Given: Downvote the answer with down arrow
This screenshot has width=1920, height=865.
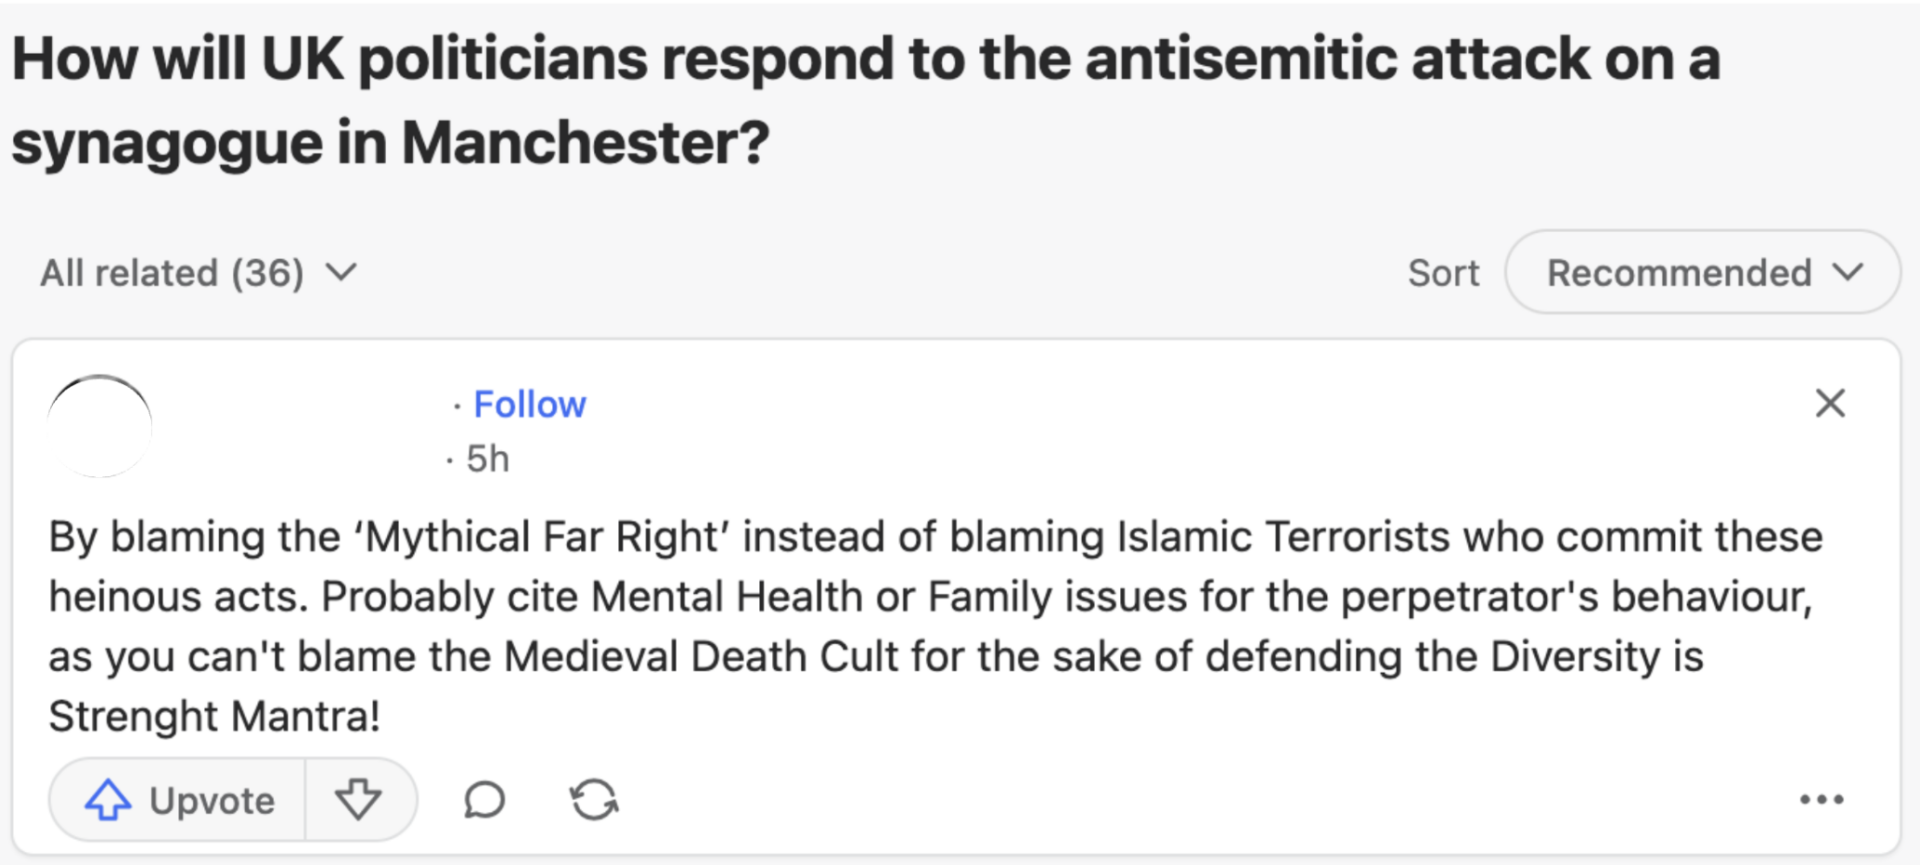Looking at the screenshot, I should (x=358, y=800).
